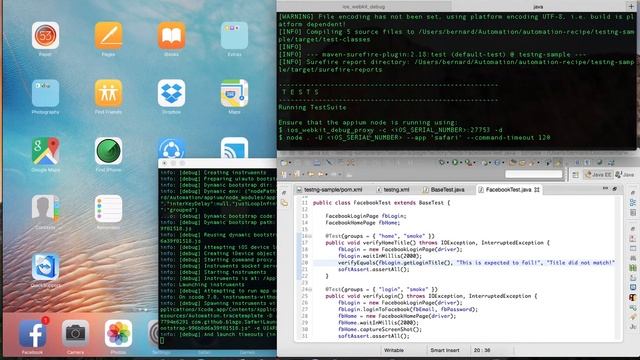Open Photos from the iPad dock
The height and width of the screenshot is (360, 640).
coord(118,333)
